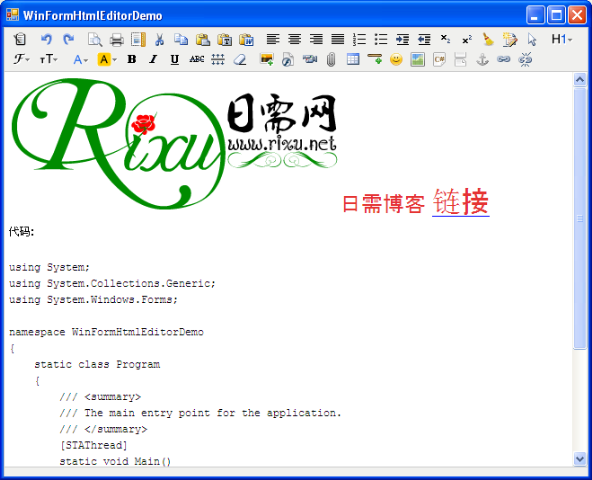
Task: Click the Cut scissors icon
Action: coord(159,39)
